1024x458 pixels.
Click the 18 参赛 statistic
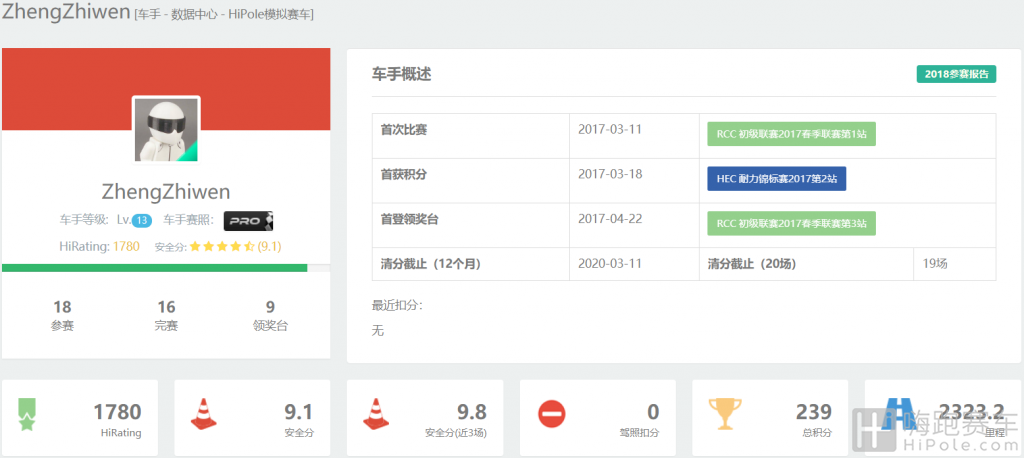62,316
